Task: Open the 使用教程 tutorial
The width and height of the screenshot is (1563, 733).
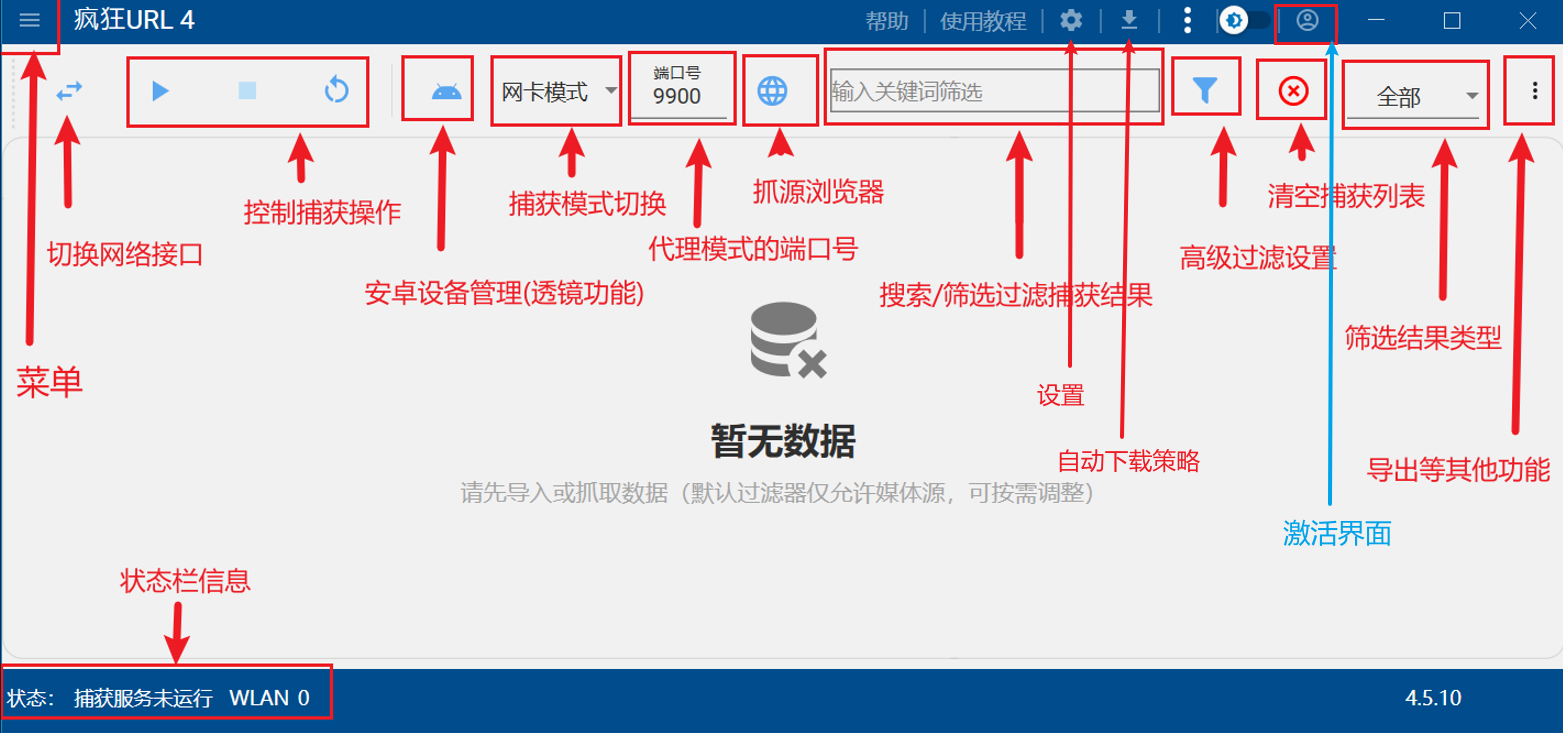Action: 985,22
